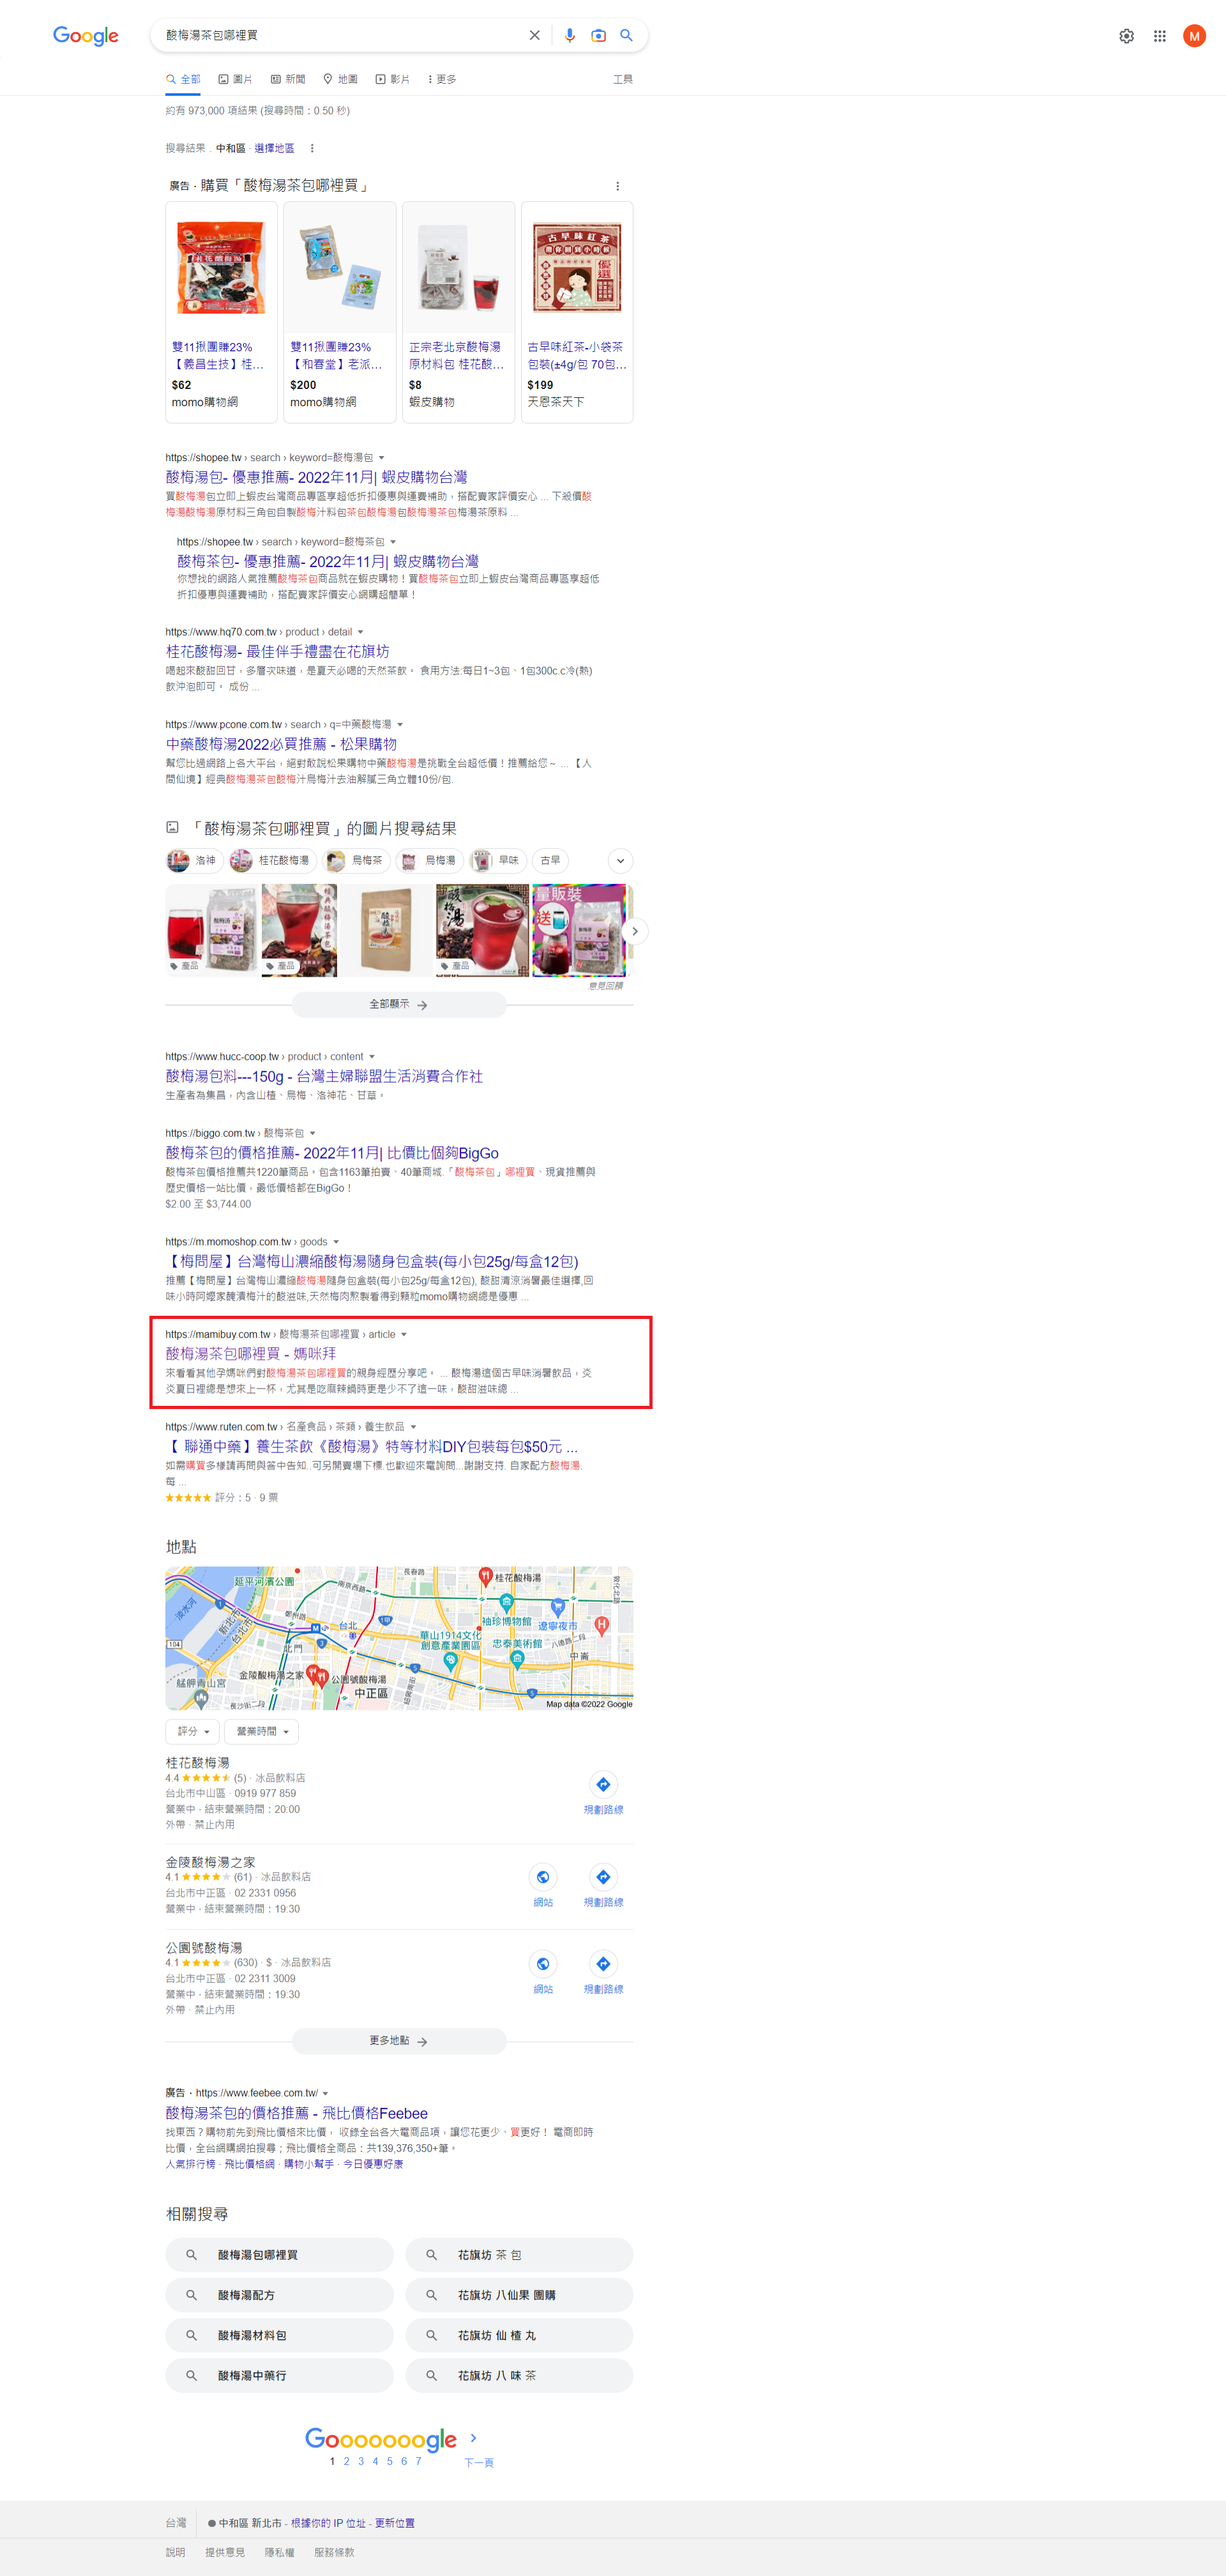Open the account avatar labeled M
Viewport: 1226px width, 2576px height.
coord(1194,36)
